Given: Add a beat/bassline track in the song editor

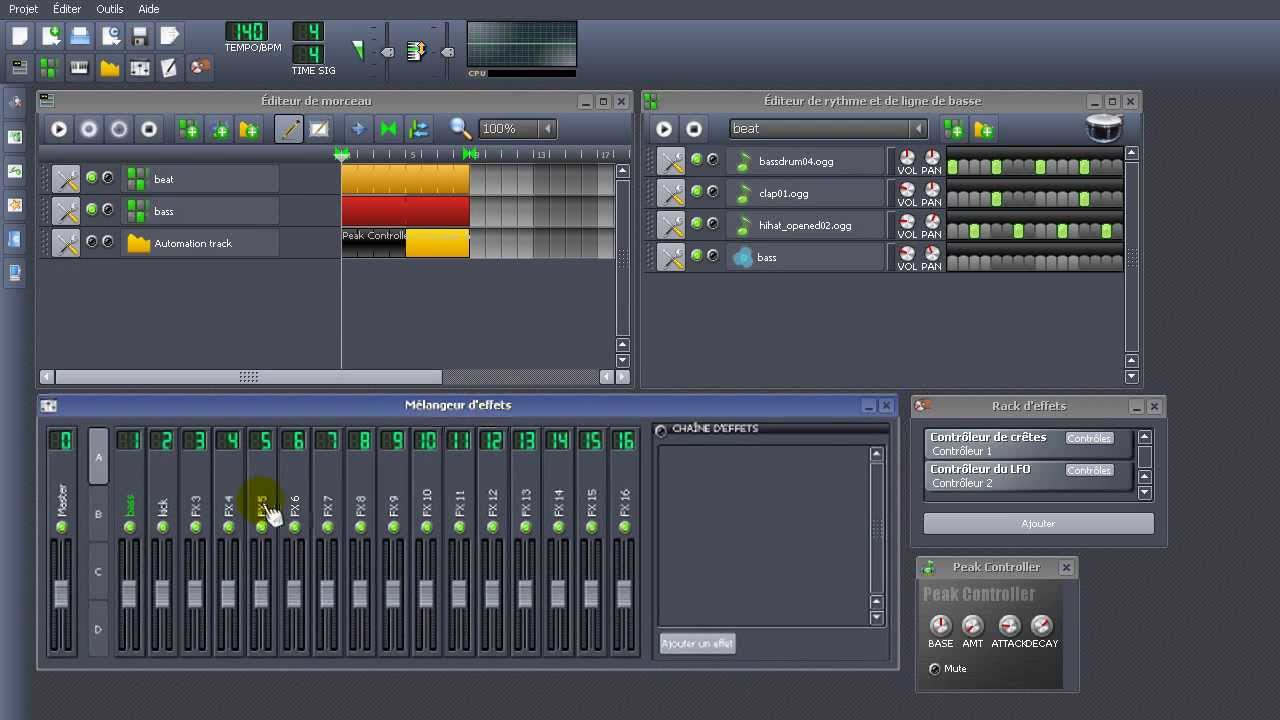Looking at the screenshot, I should [x=188, y=129].
